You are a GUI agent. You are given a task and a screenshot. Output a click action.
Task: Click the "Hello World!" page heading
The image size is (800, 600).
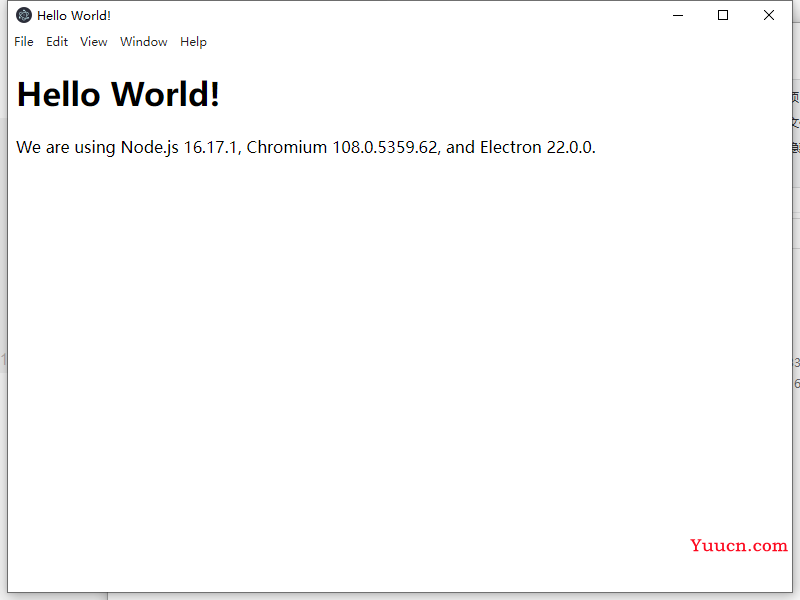118,94
